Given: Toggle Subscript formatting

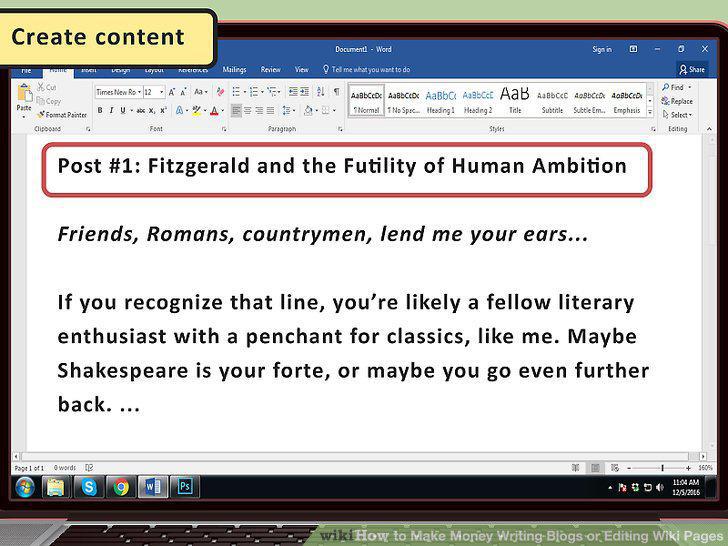Looking at the screenshot, I should point(152,110).
